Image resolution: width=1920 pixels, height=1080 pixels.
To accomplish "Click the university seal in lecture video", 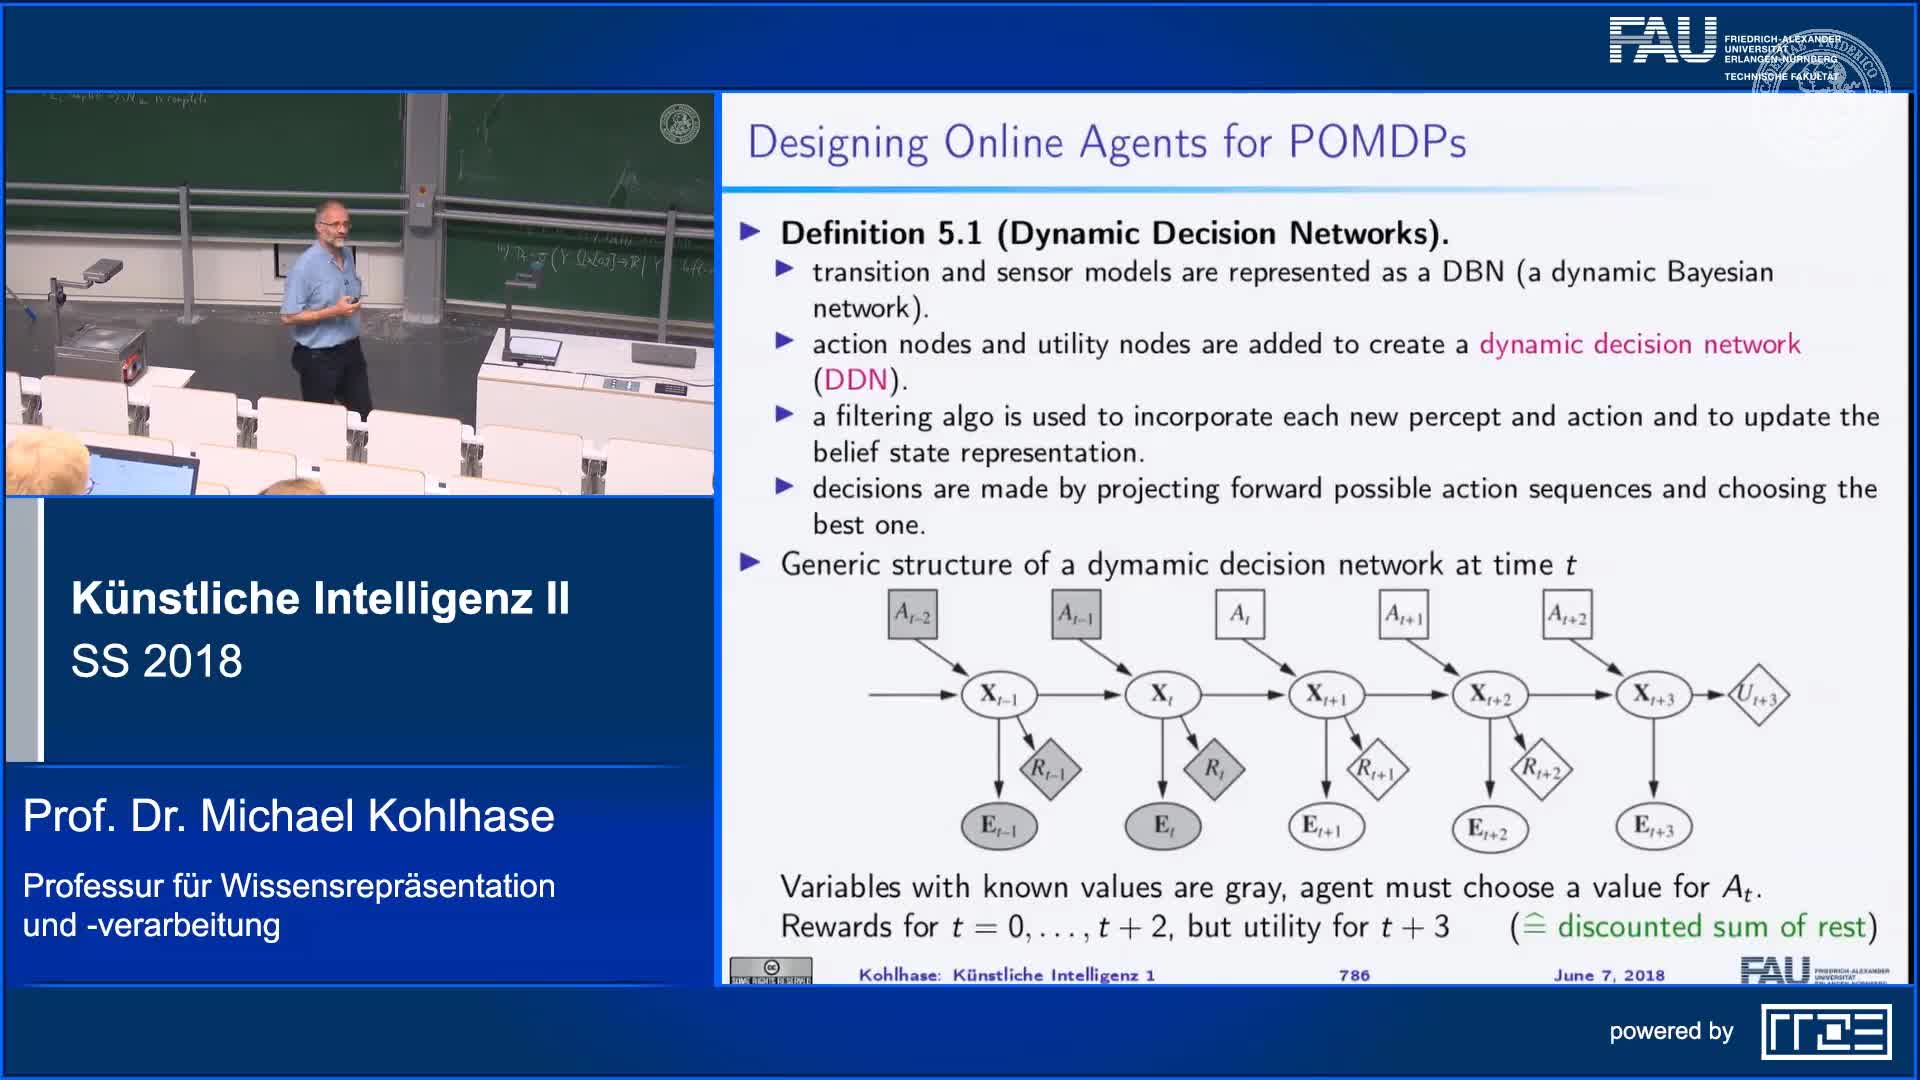I will (x=680, y=125).
